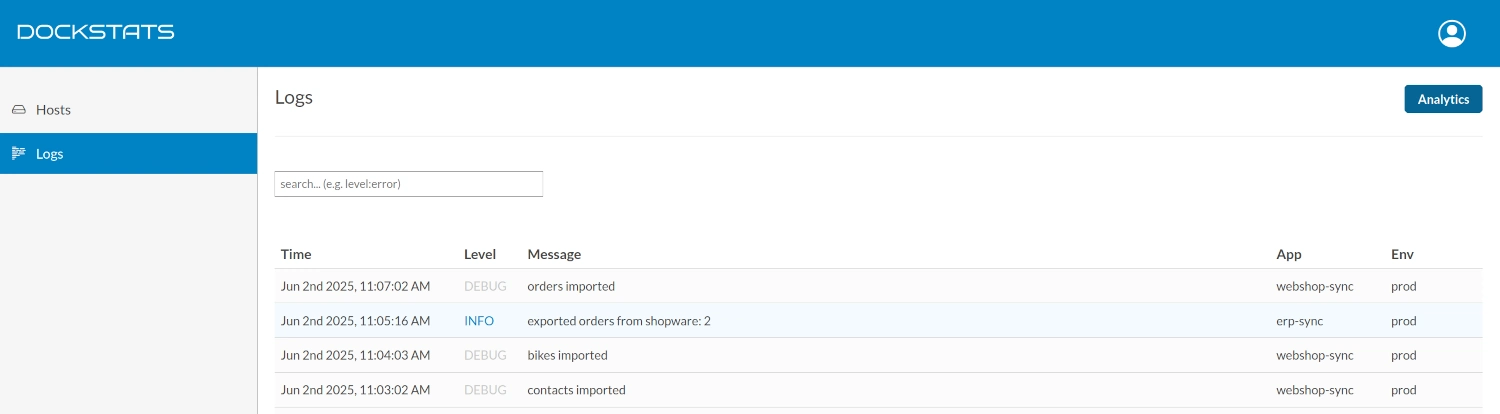Click the INFO level label
This screenshot has height=414, width=1500.
pyautogui.click(x=479, y=321)
